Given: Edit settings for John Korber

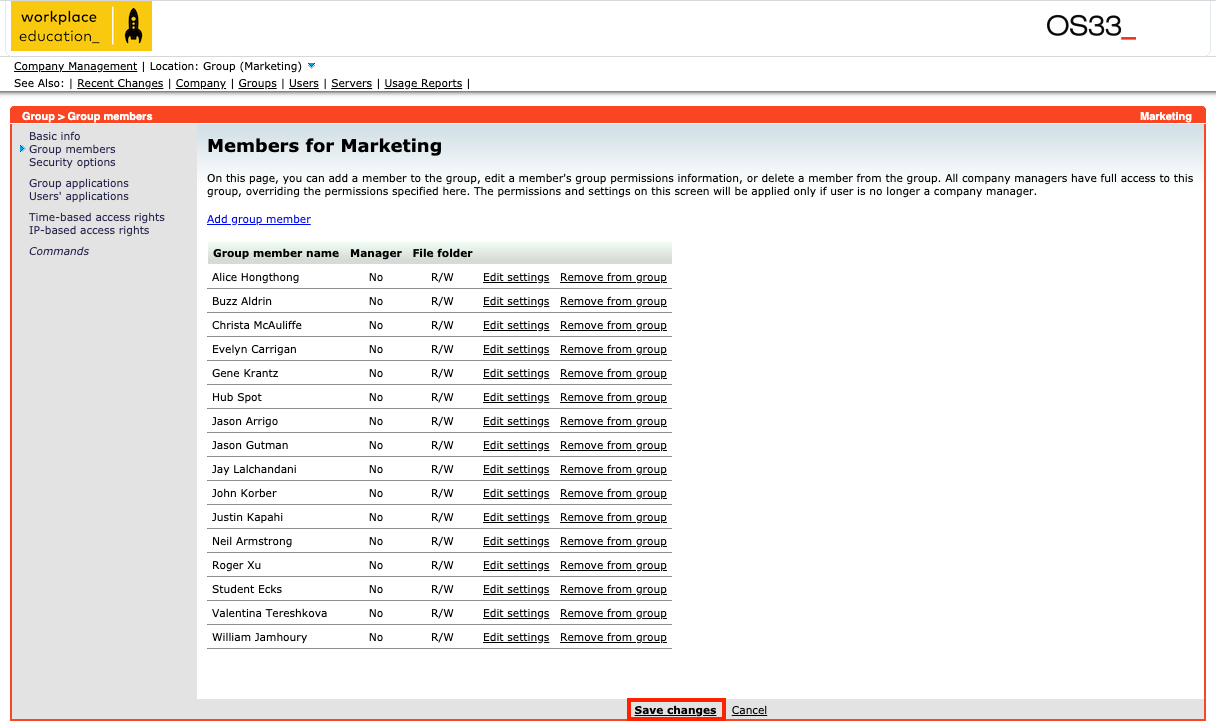Looking at the screenshot, I should point(516,493).
